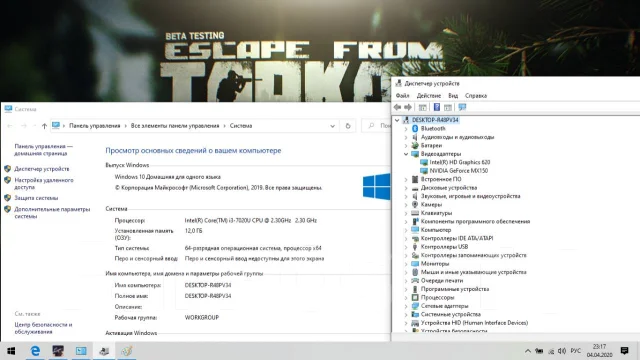Viewport: 640px width, 360px height.
Task: Click Refresh button in System window address bar
Action: pos(348,126)
